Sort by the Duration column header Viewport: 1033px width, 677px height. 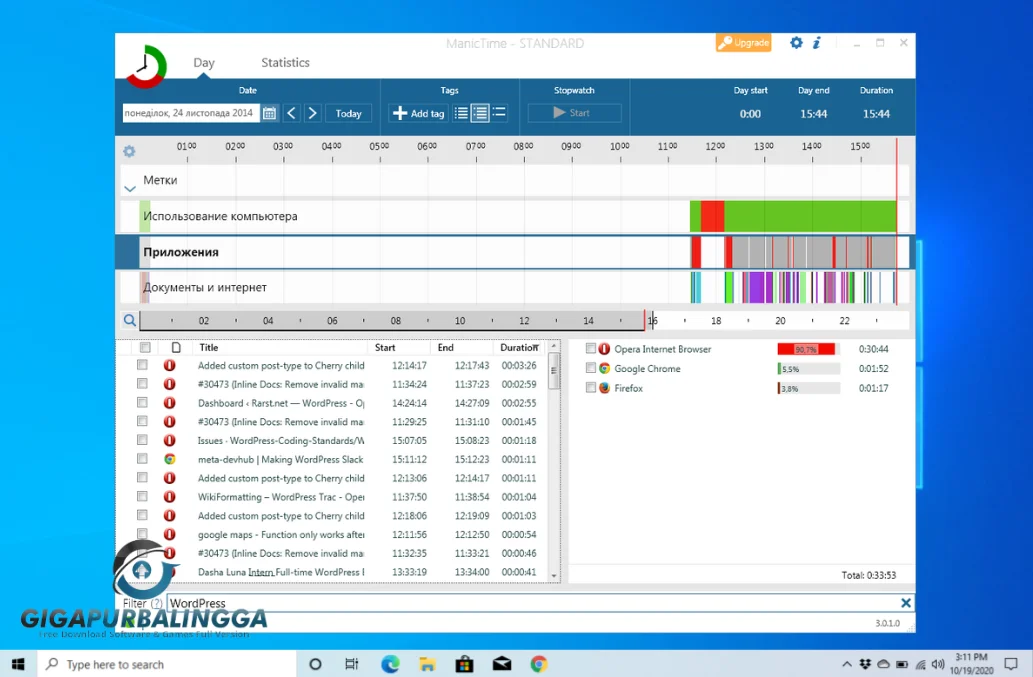(x=518, y=348)
